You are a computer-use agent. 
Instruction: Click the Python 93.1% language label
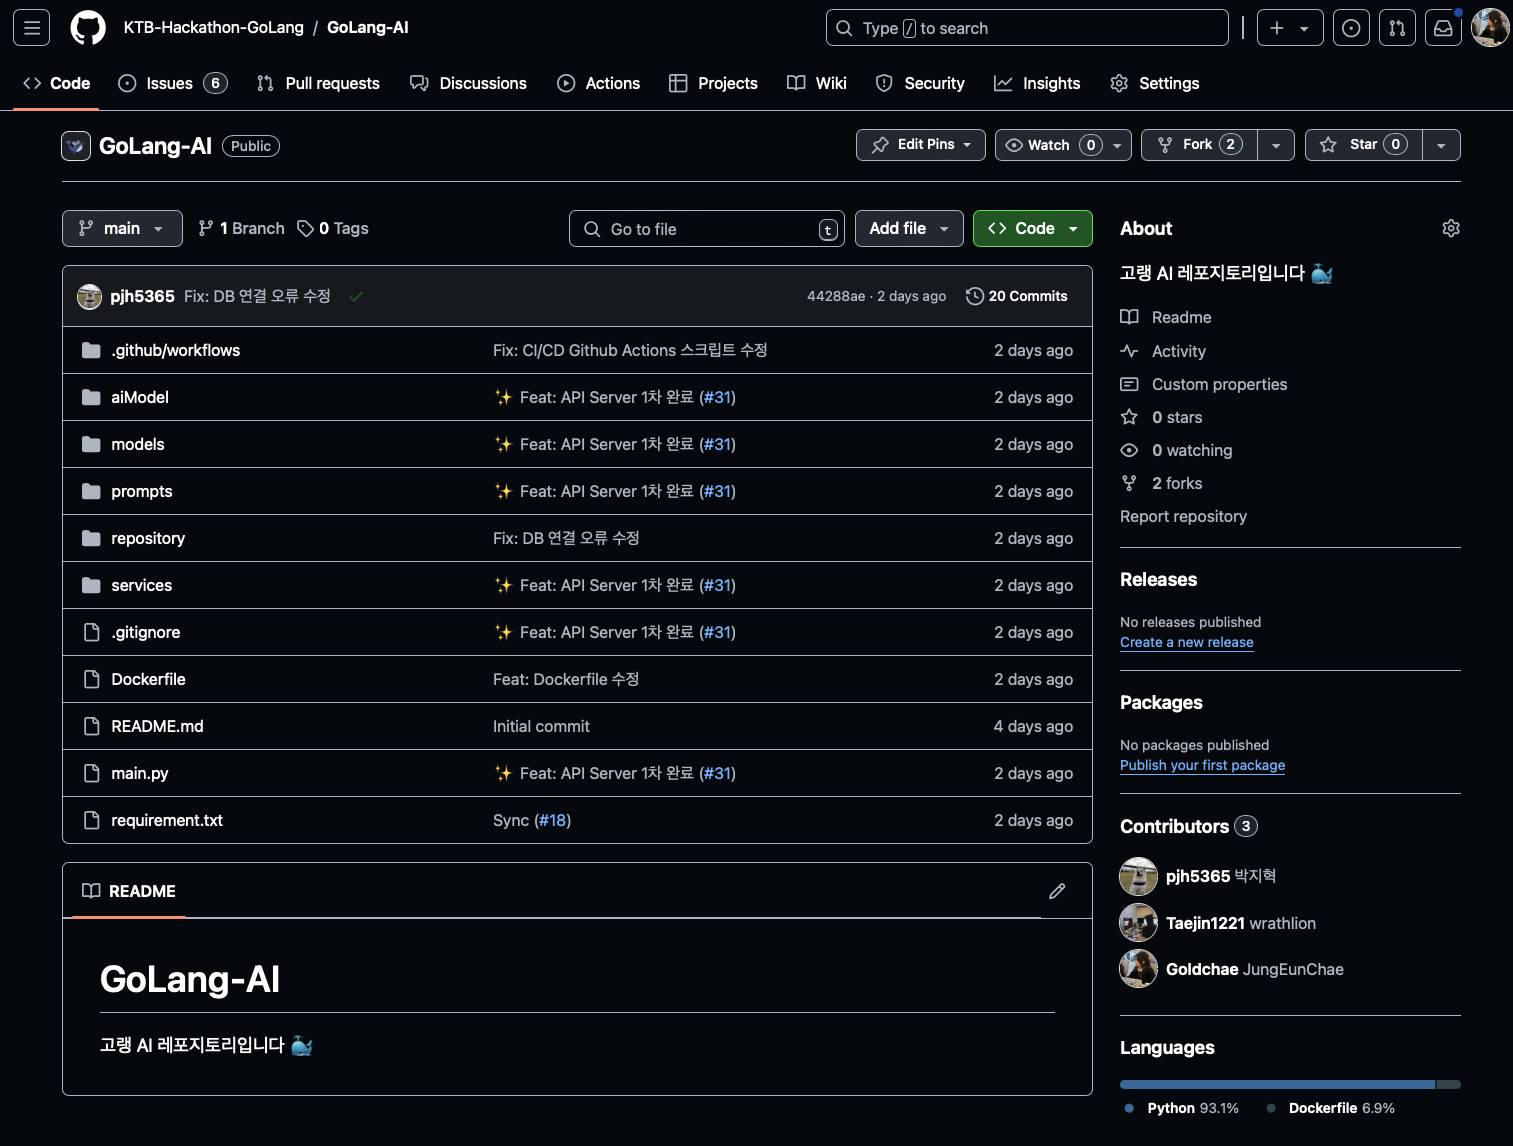tap(1182, 1108)
